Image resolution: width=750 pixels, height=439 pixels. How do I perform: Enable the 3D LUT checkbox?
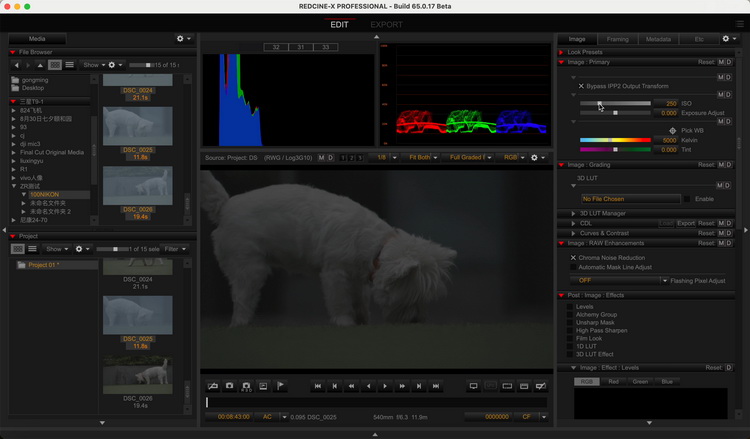click(685, 199)
